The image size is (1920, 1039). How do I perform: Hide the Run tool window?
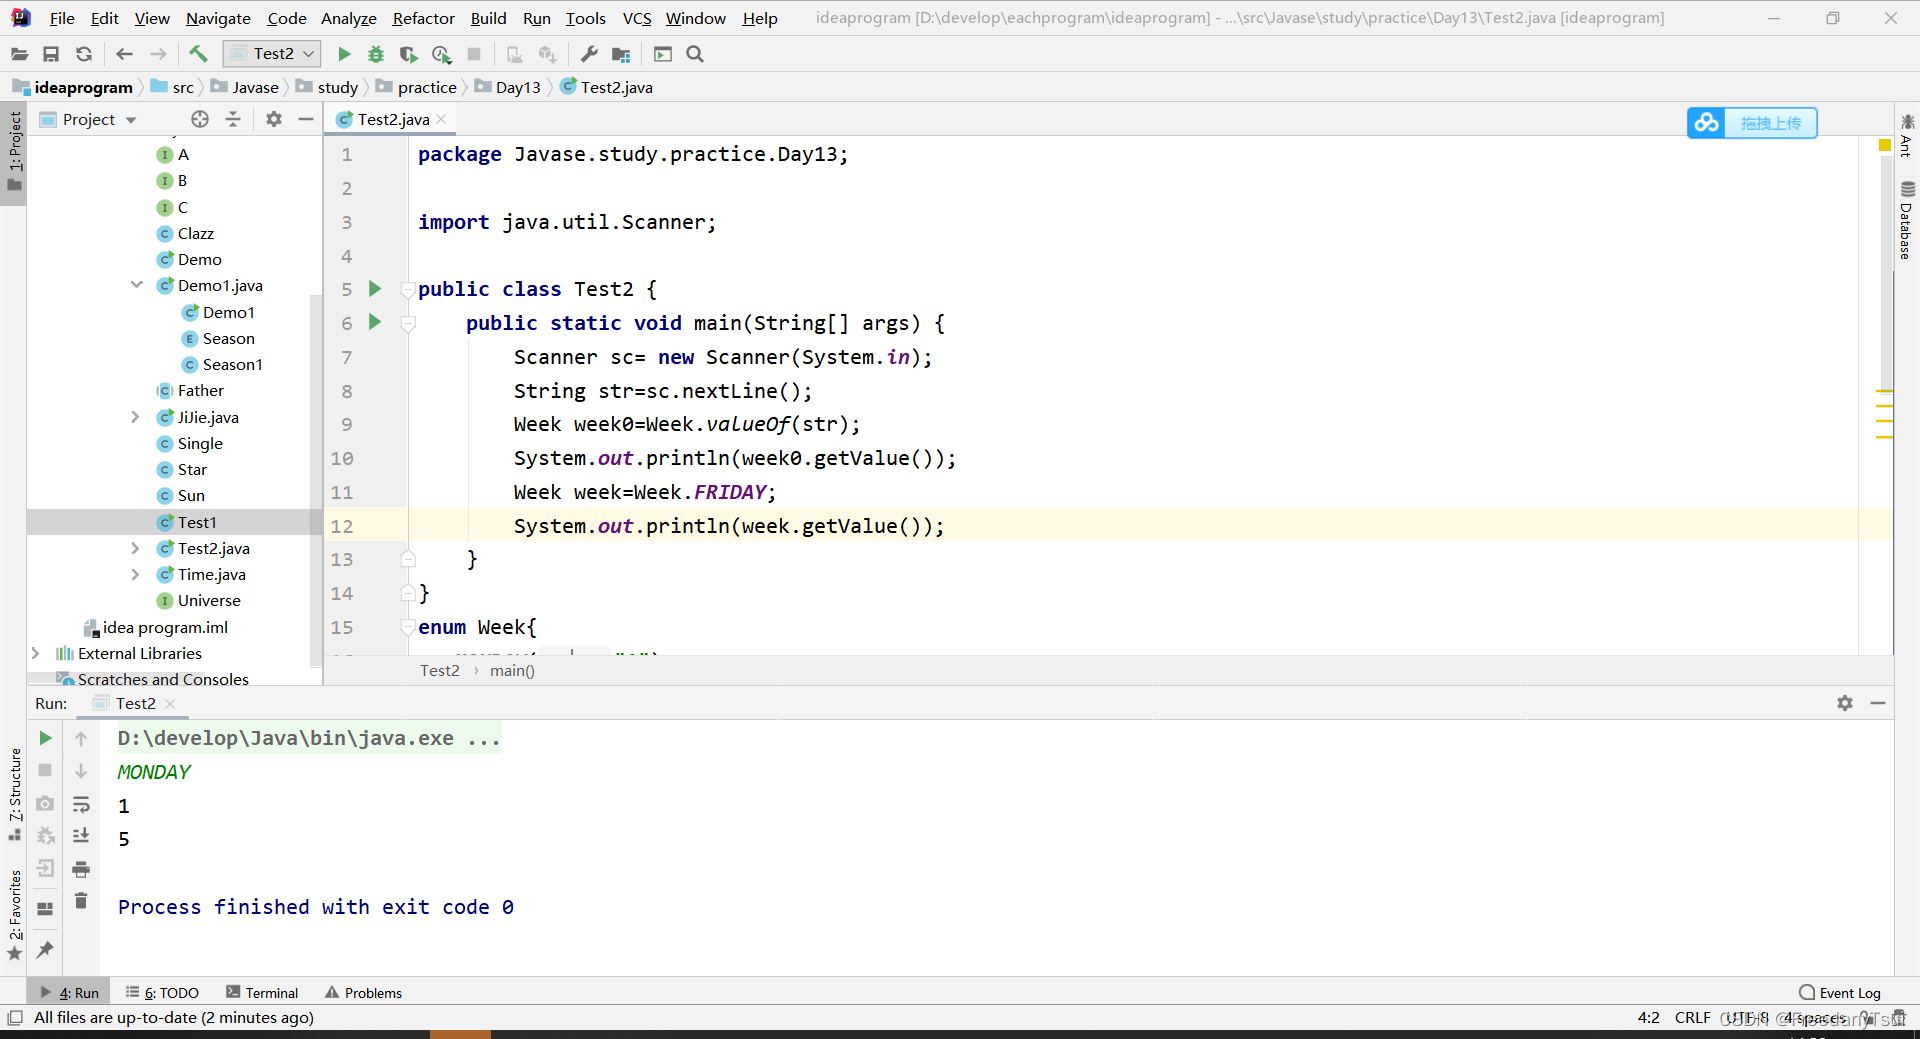pos(1878,703)
